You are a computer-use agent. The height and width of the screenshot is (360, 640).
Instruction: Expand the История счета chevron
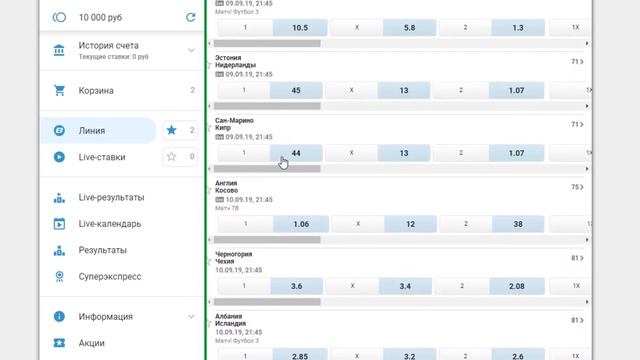pyautogui.click(x=191, y=50)
